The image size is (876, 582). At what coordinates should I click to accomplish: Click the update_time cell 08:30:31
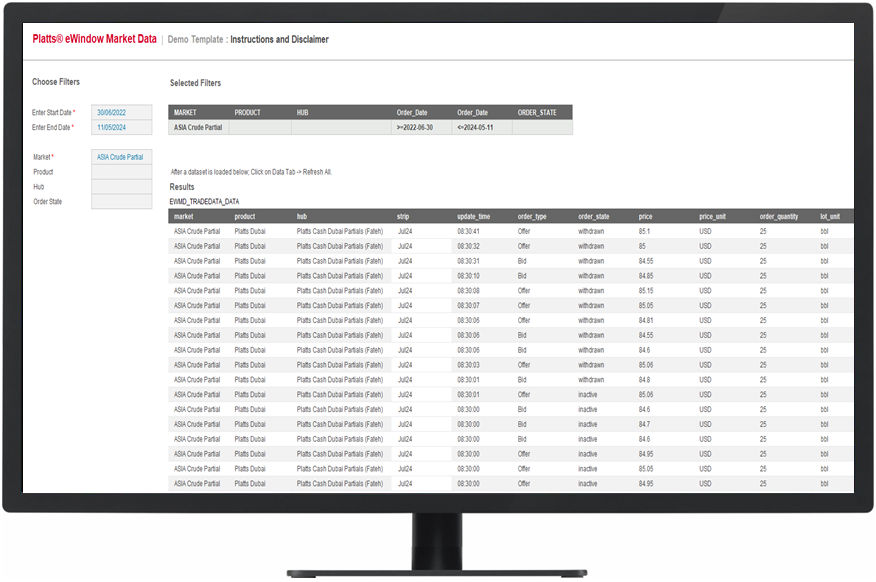coord(468,261)
